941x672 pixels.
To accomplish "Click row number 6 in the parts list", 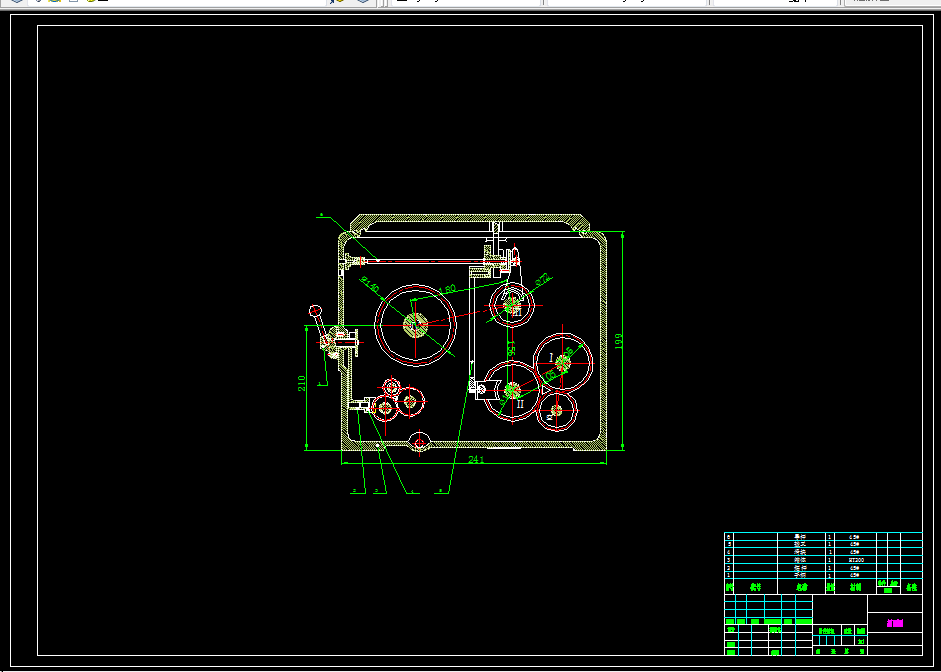I will click(x=729, y=536).
